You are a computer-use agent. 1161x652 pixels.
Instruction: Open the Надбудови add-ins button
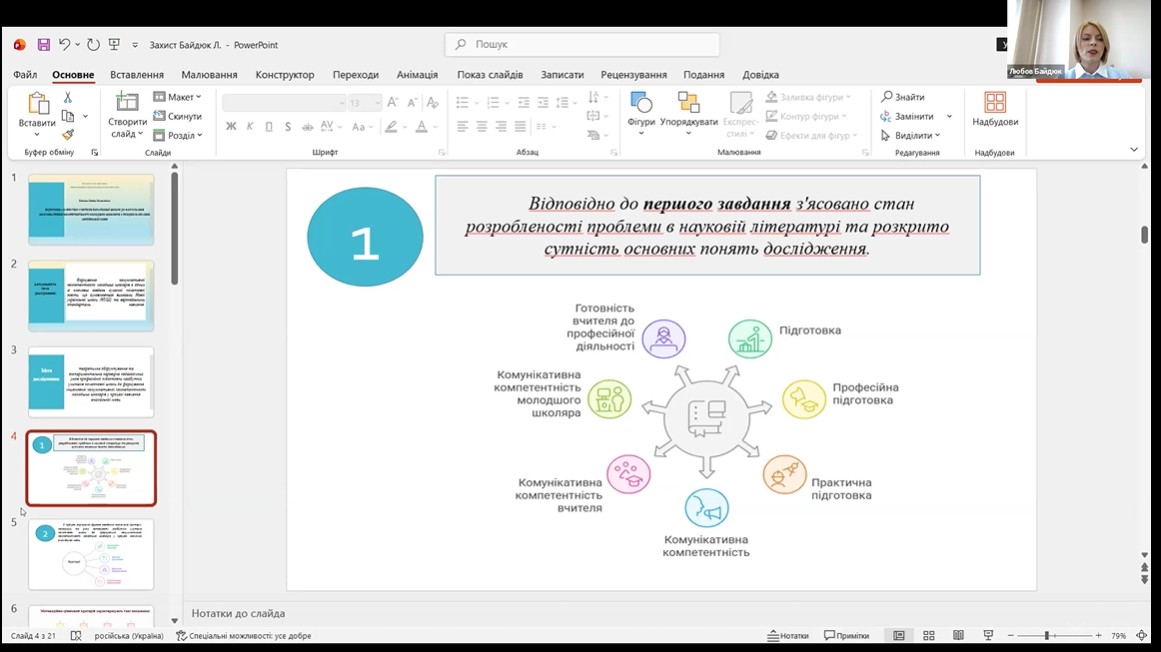tap(995, 110)
